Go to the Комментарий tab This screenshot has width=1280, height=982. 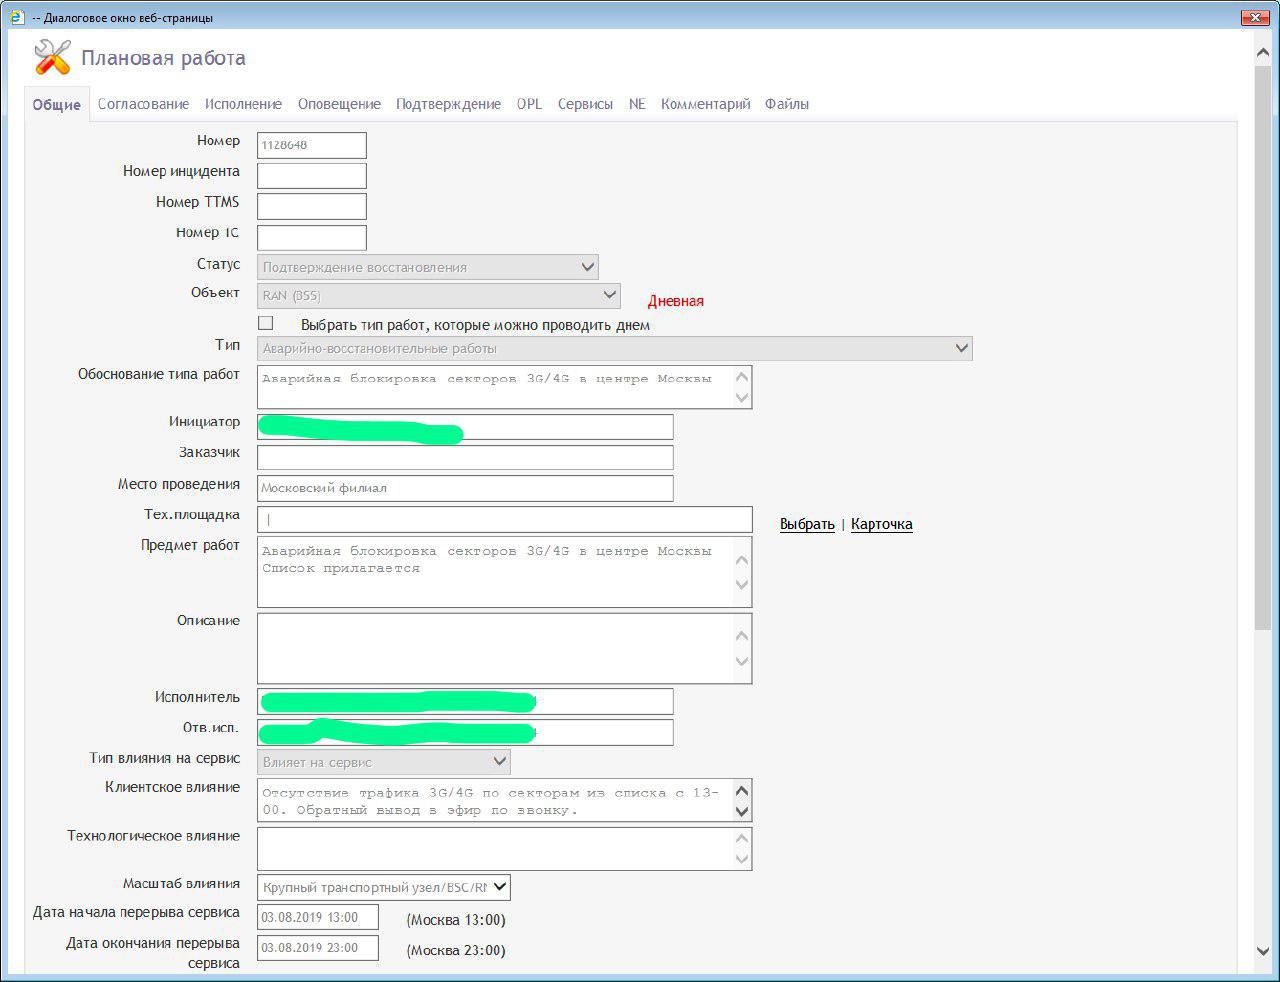pos(705,104)
